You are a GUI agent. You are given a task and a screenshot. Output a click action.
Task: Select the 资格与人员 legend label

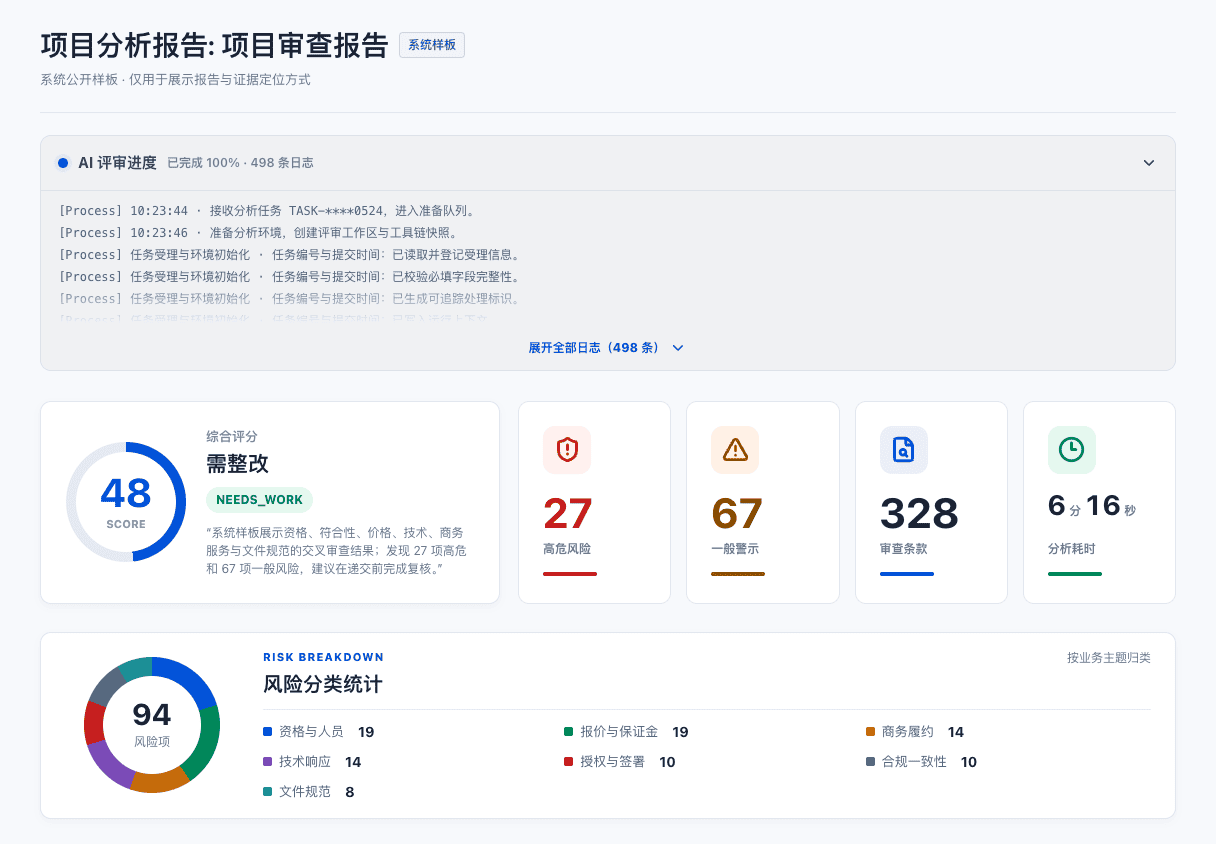[x=311, y=732]
